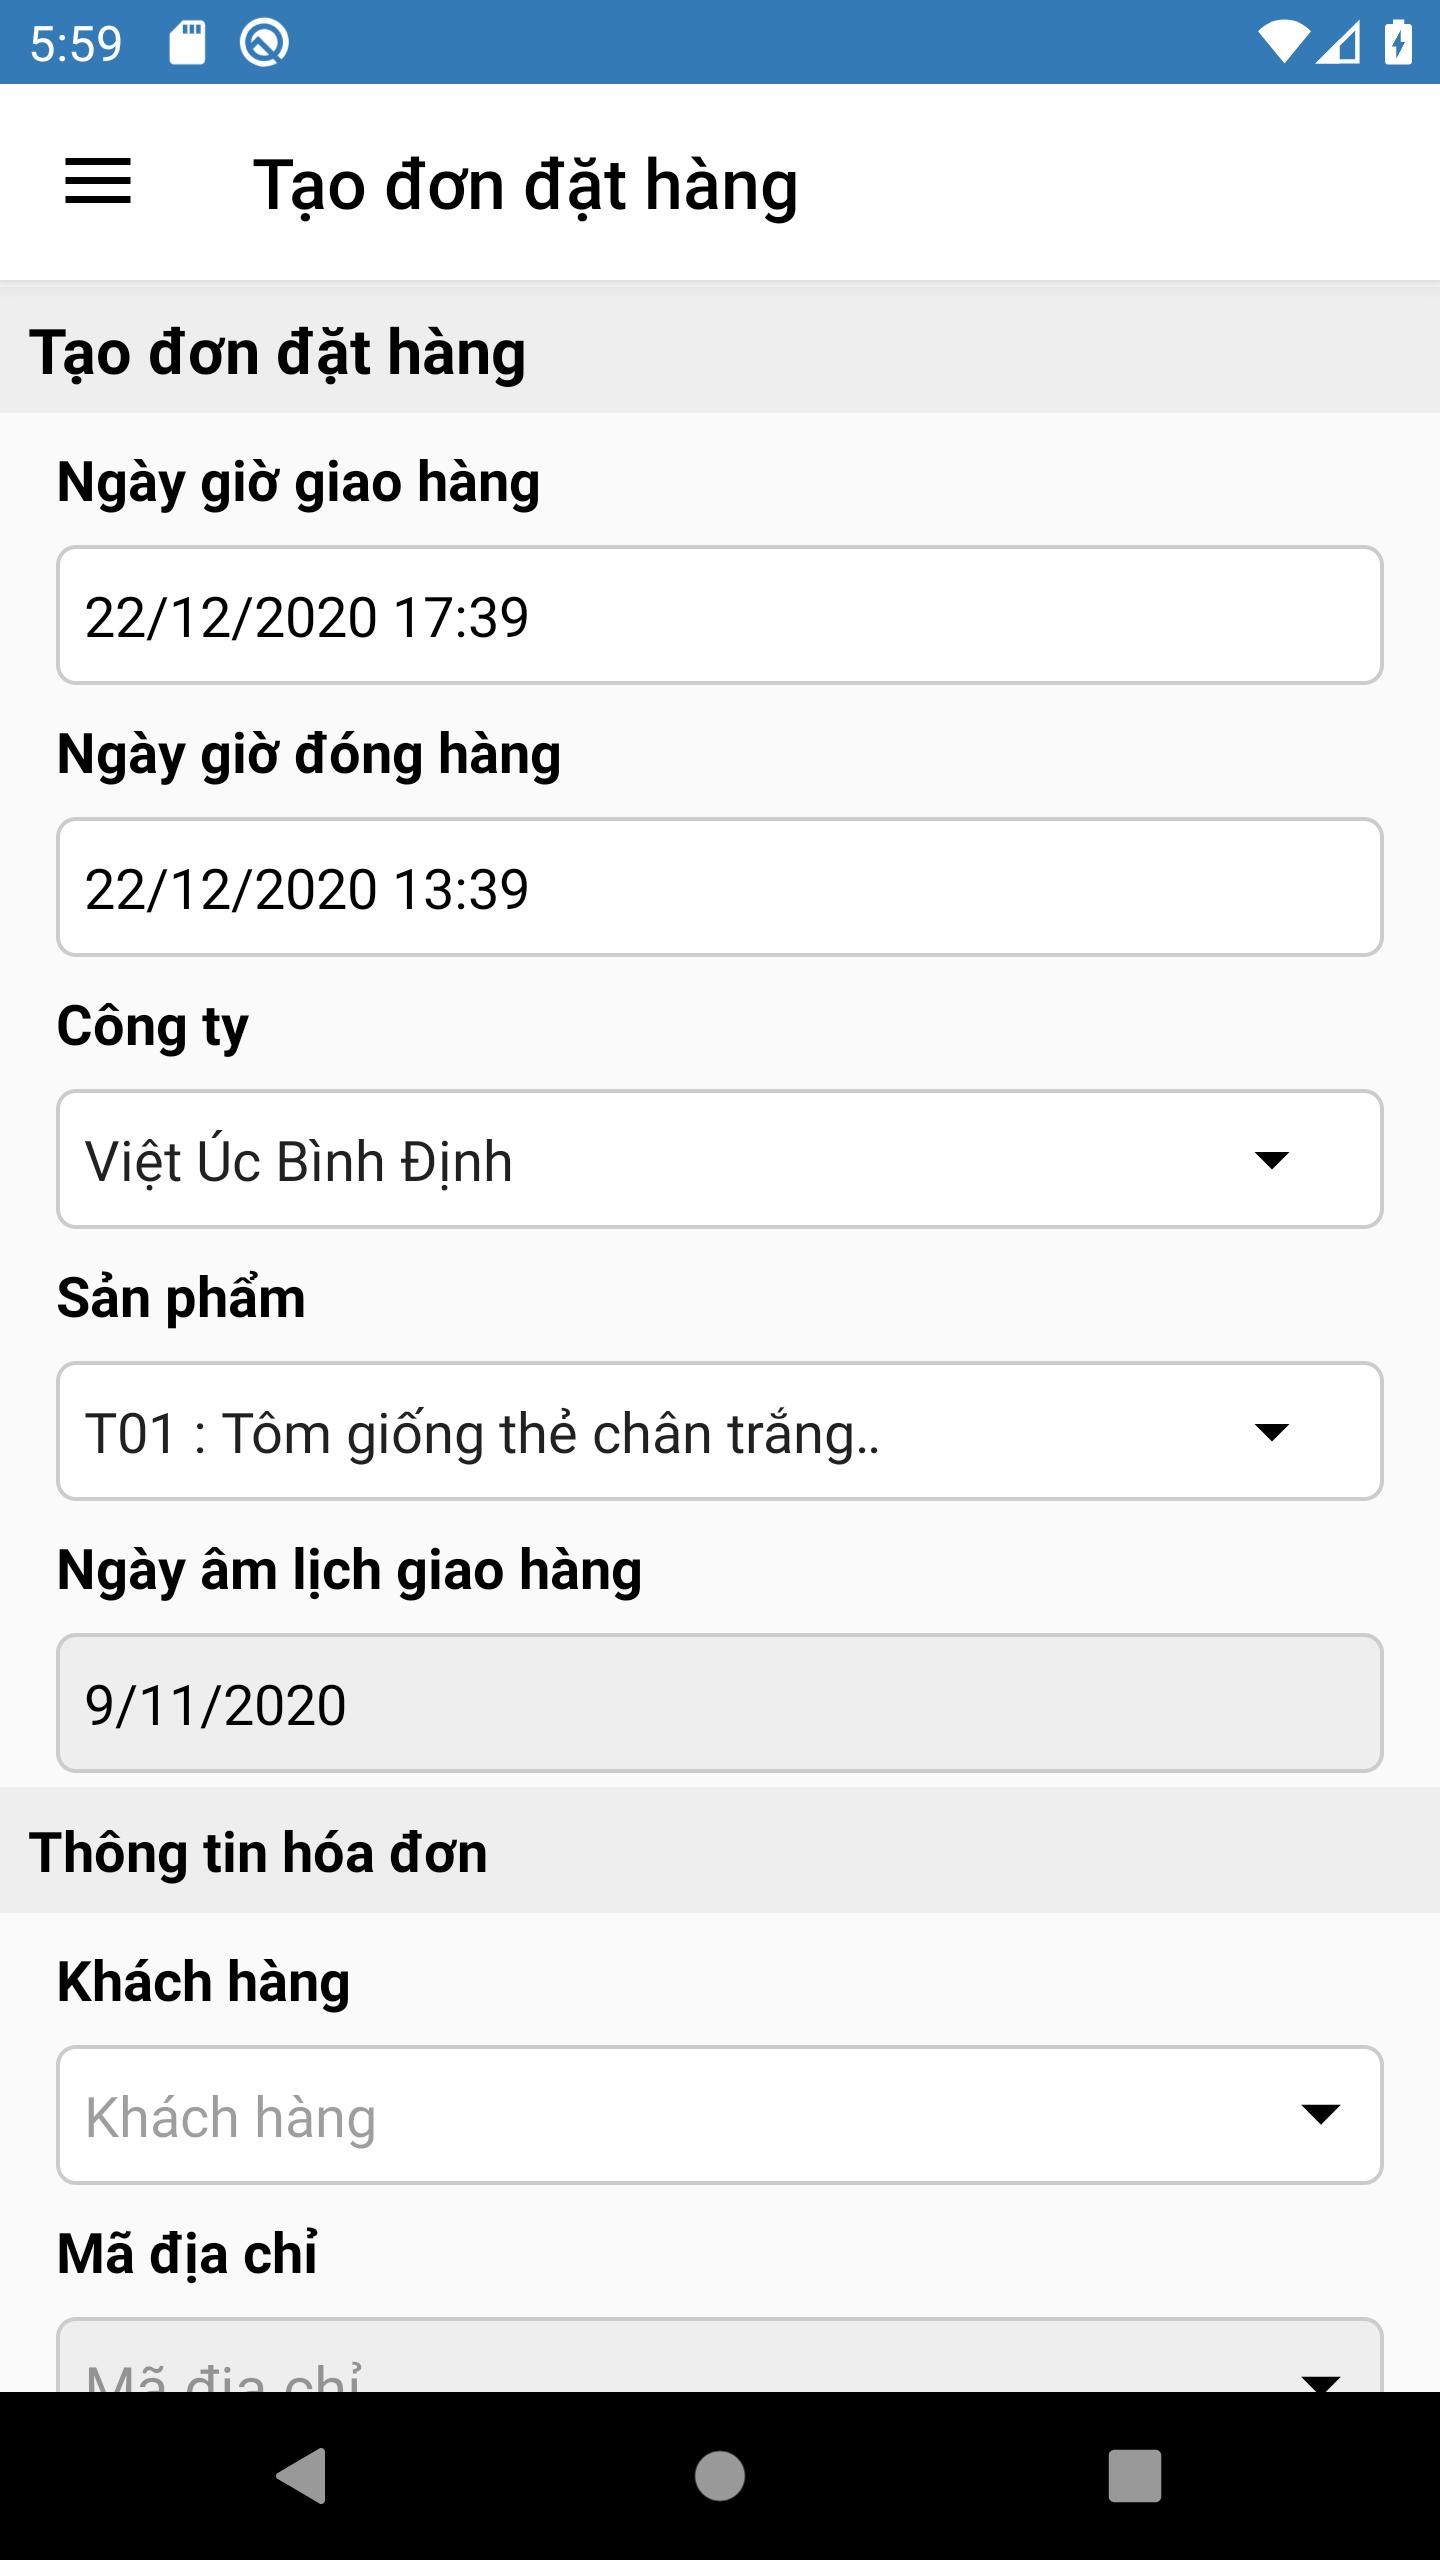Screen dimensions: 1440x2560
Task: Open the Mã địa chỉ dropdown
Action: point(720,2356)
